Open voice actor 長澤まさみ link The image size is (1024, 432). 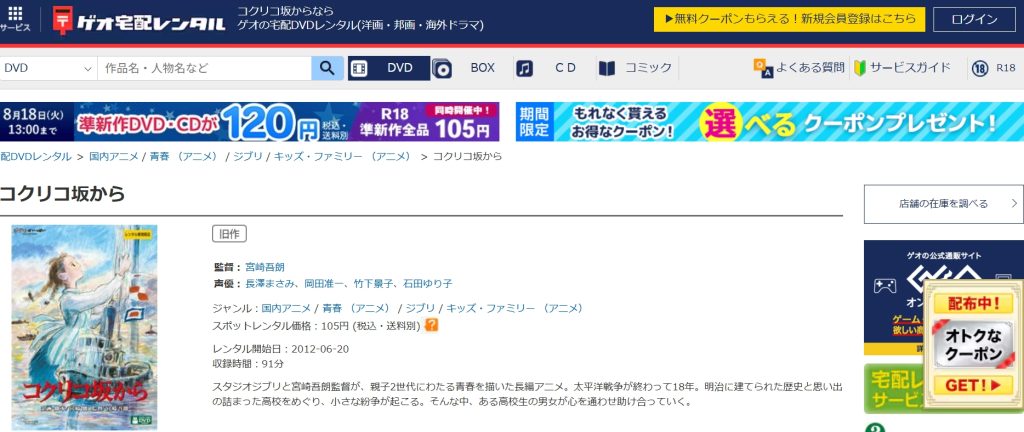(270, 284)
